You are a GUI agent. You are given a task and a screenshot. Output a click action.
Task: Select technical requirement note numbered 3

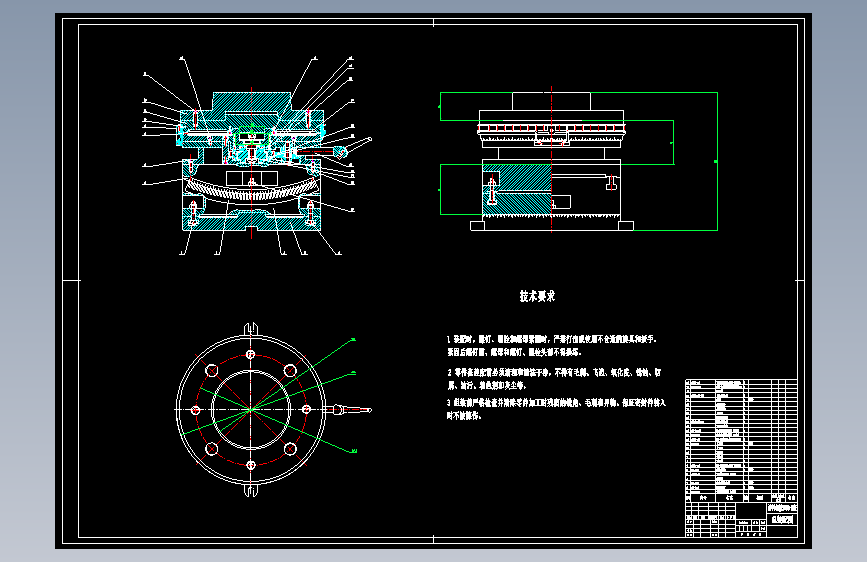(556, 409)
